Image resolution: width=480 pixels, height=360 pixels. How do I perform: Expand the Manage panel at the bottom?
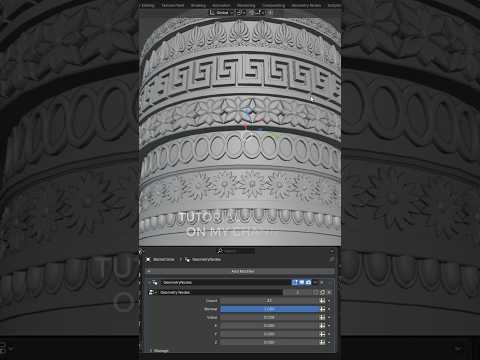coord(159,351)
